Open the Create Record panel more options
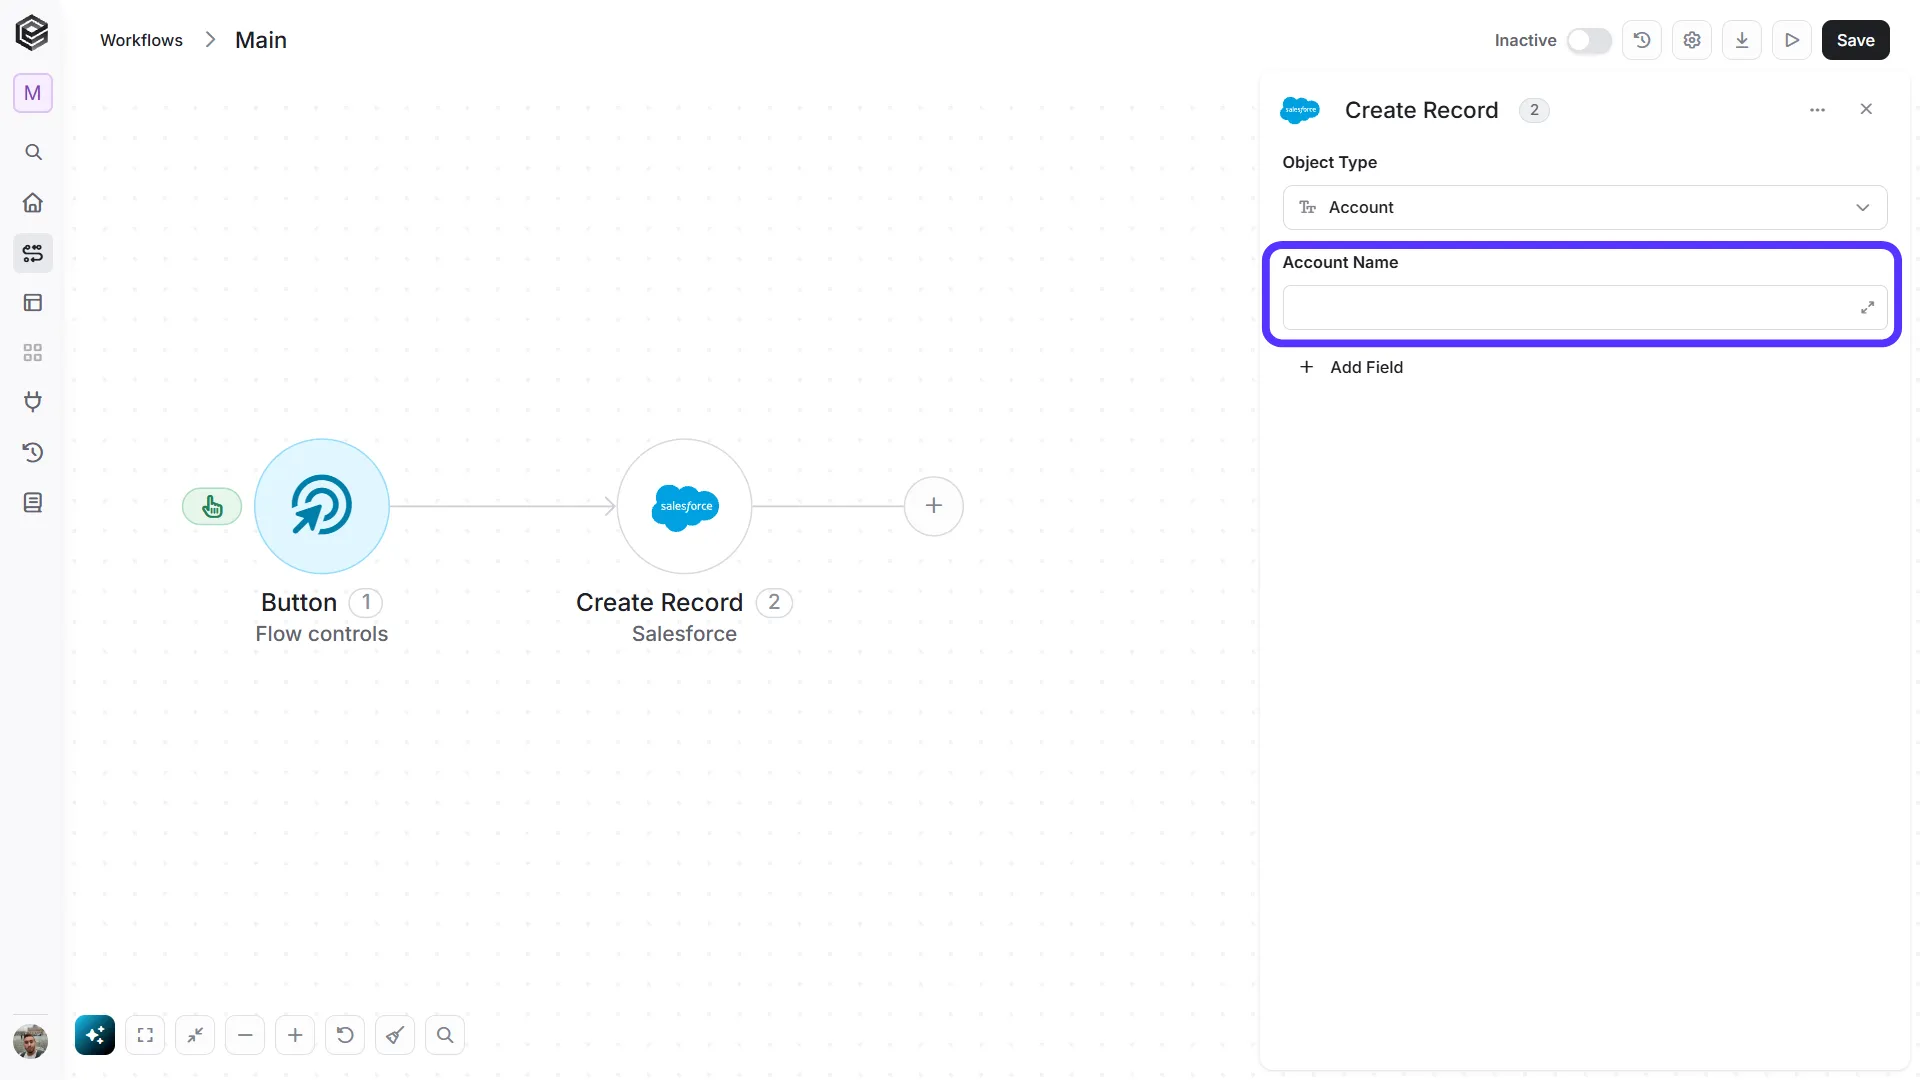The height and width of the screenshot is (1080, 1920). click(x=1818, y=110)
